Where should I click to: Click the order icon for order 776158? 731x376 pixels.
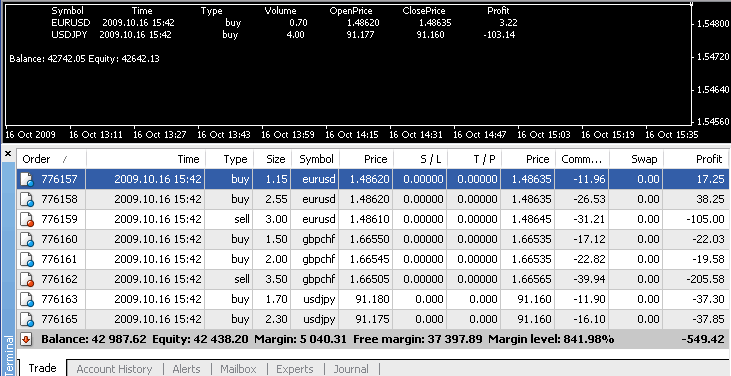pos(27,199)
